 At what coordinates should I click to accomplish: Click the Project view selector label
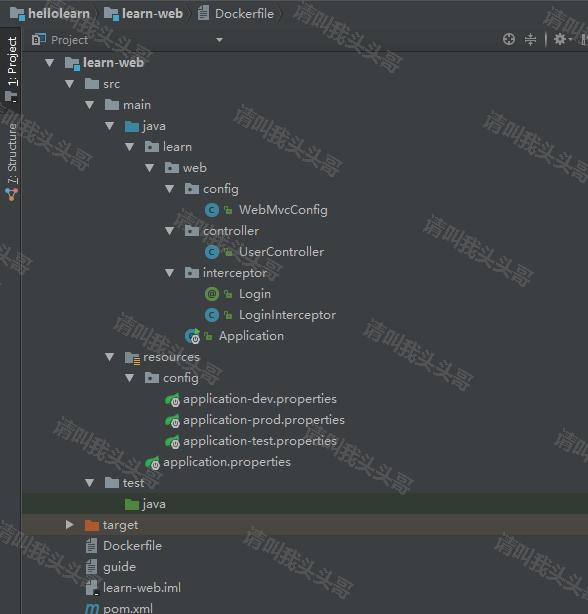pyautogui.click(x=69, y=40)
